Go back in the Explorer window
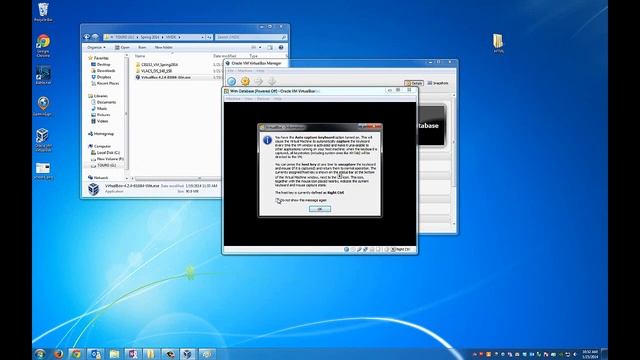The image size is (640, 360). point(87,37)
